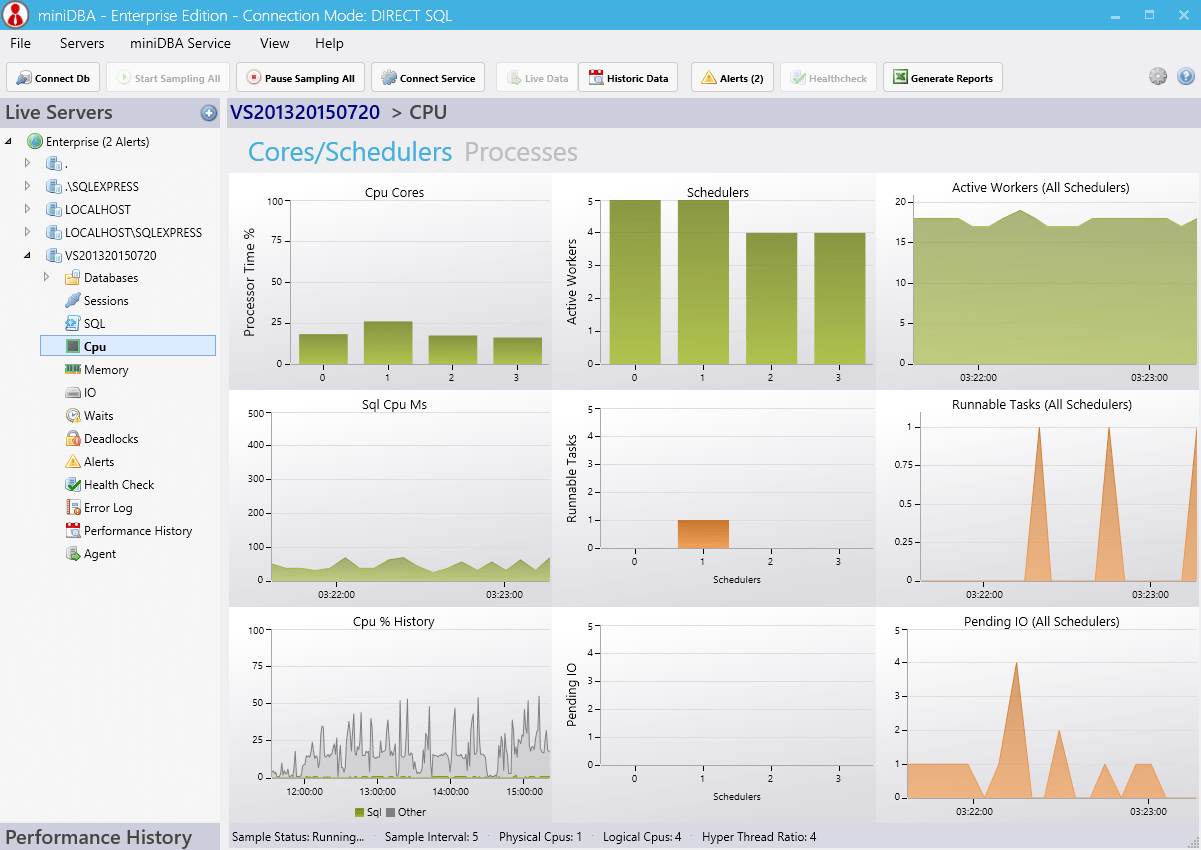Expand the LOCALHOST\SQLEXPRESS server node
Viewport: 1201px width, 850px height.
pos(27,232)
